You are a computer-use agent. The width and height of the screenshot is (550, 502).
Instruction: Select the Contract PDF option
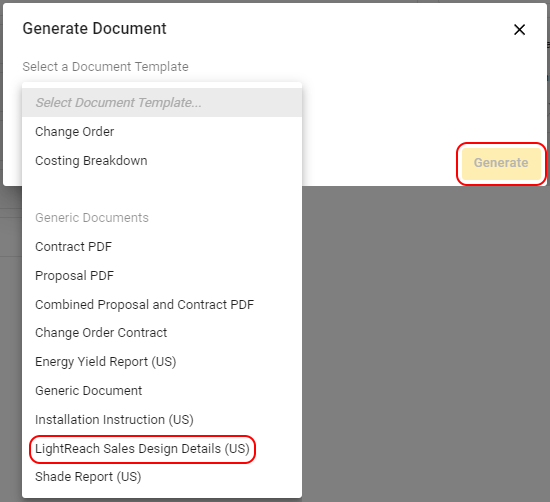[162, 247]
